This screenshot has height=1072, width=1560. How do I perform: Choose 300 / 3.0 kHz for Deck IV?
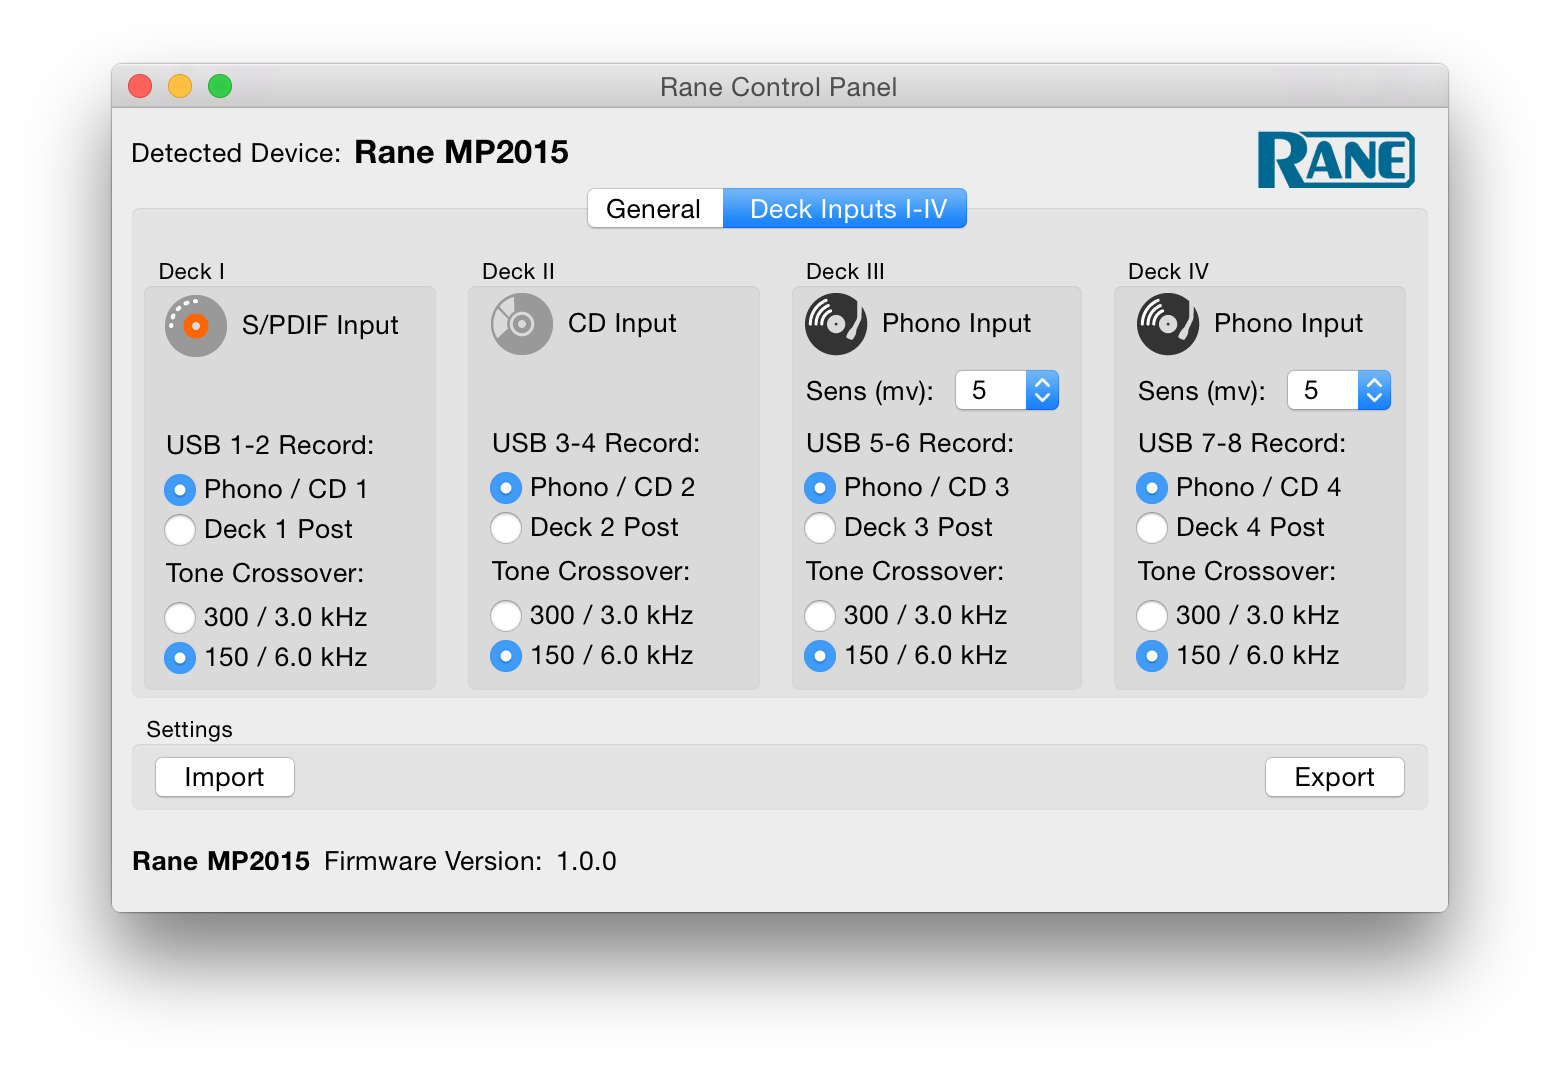pyautogui.click(x=1152, y=615)
